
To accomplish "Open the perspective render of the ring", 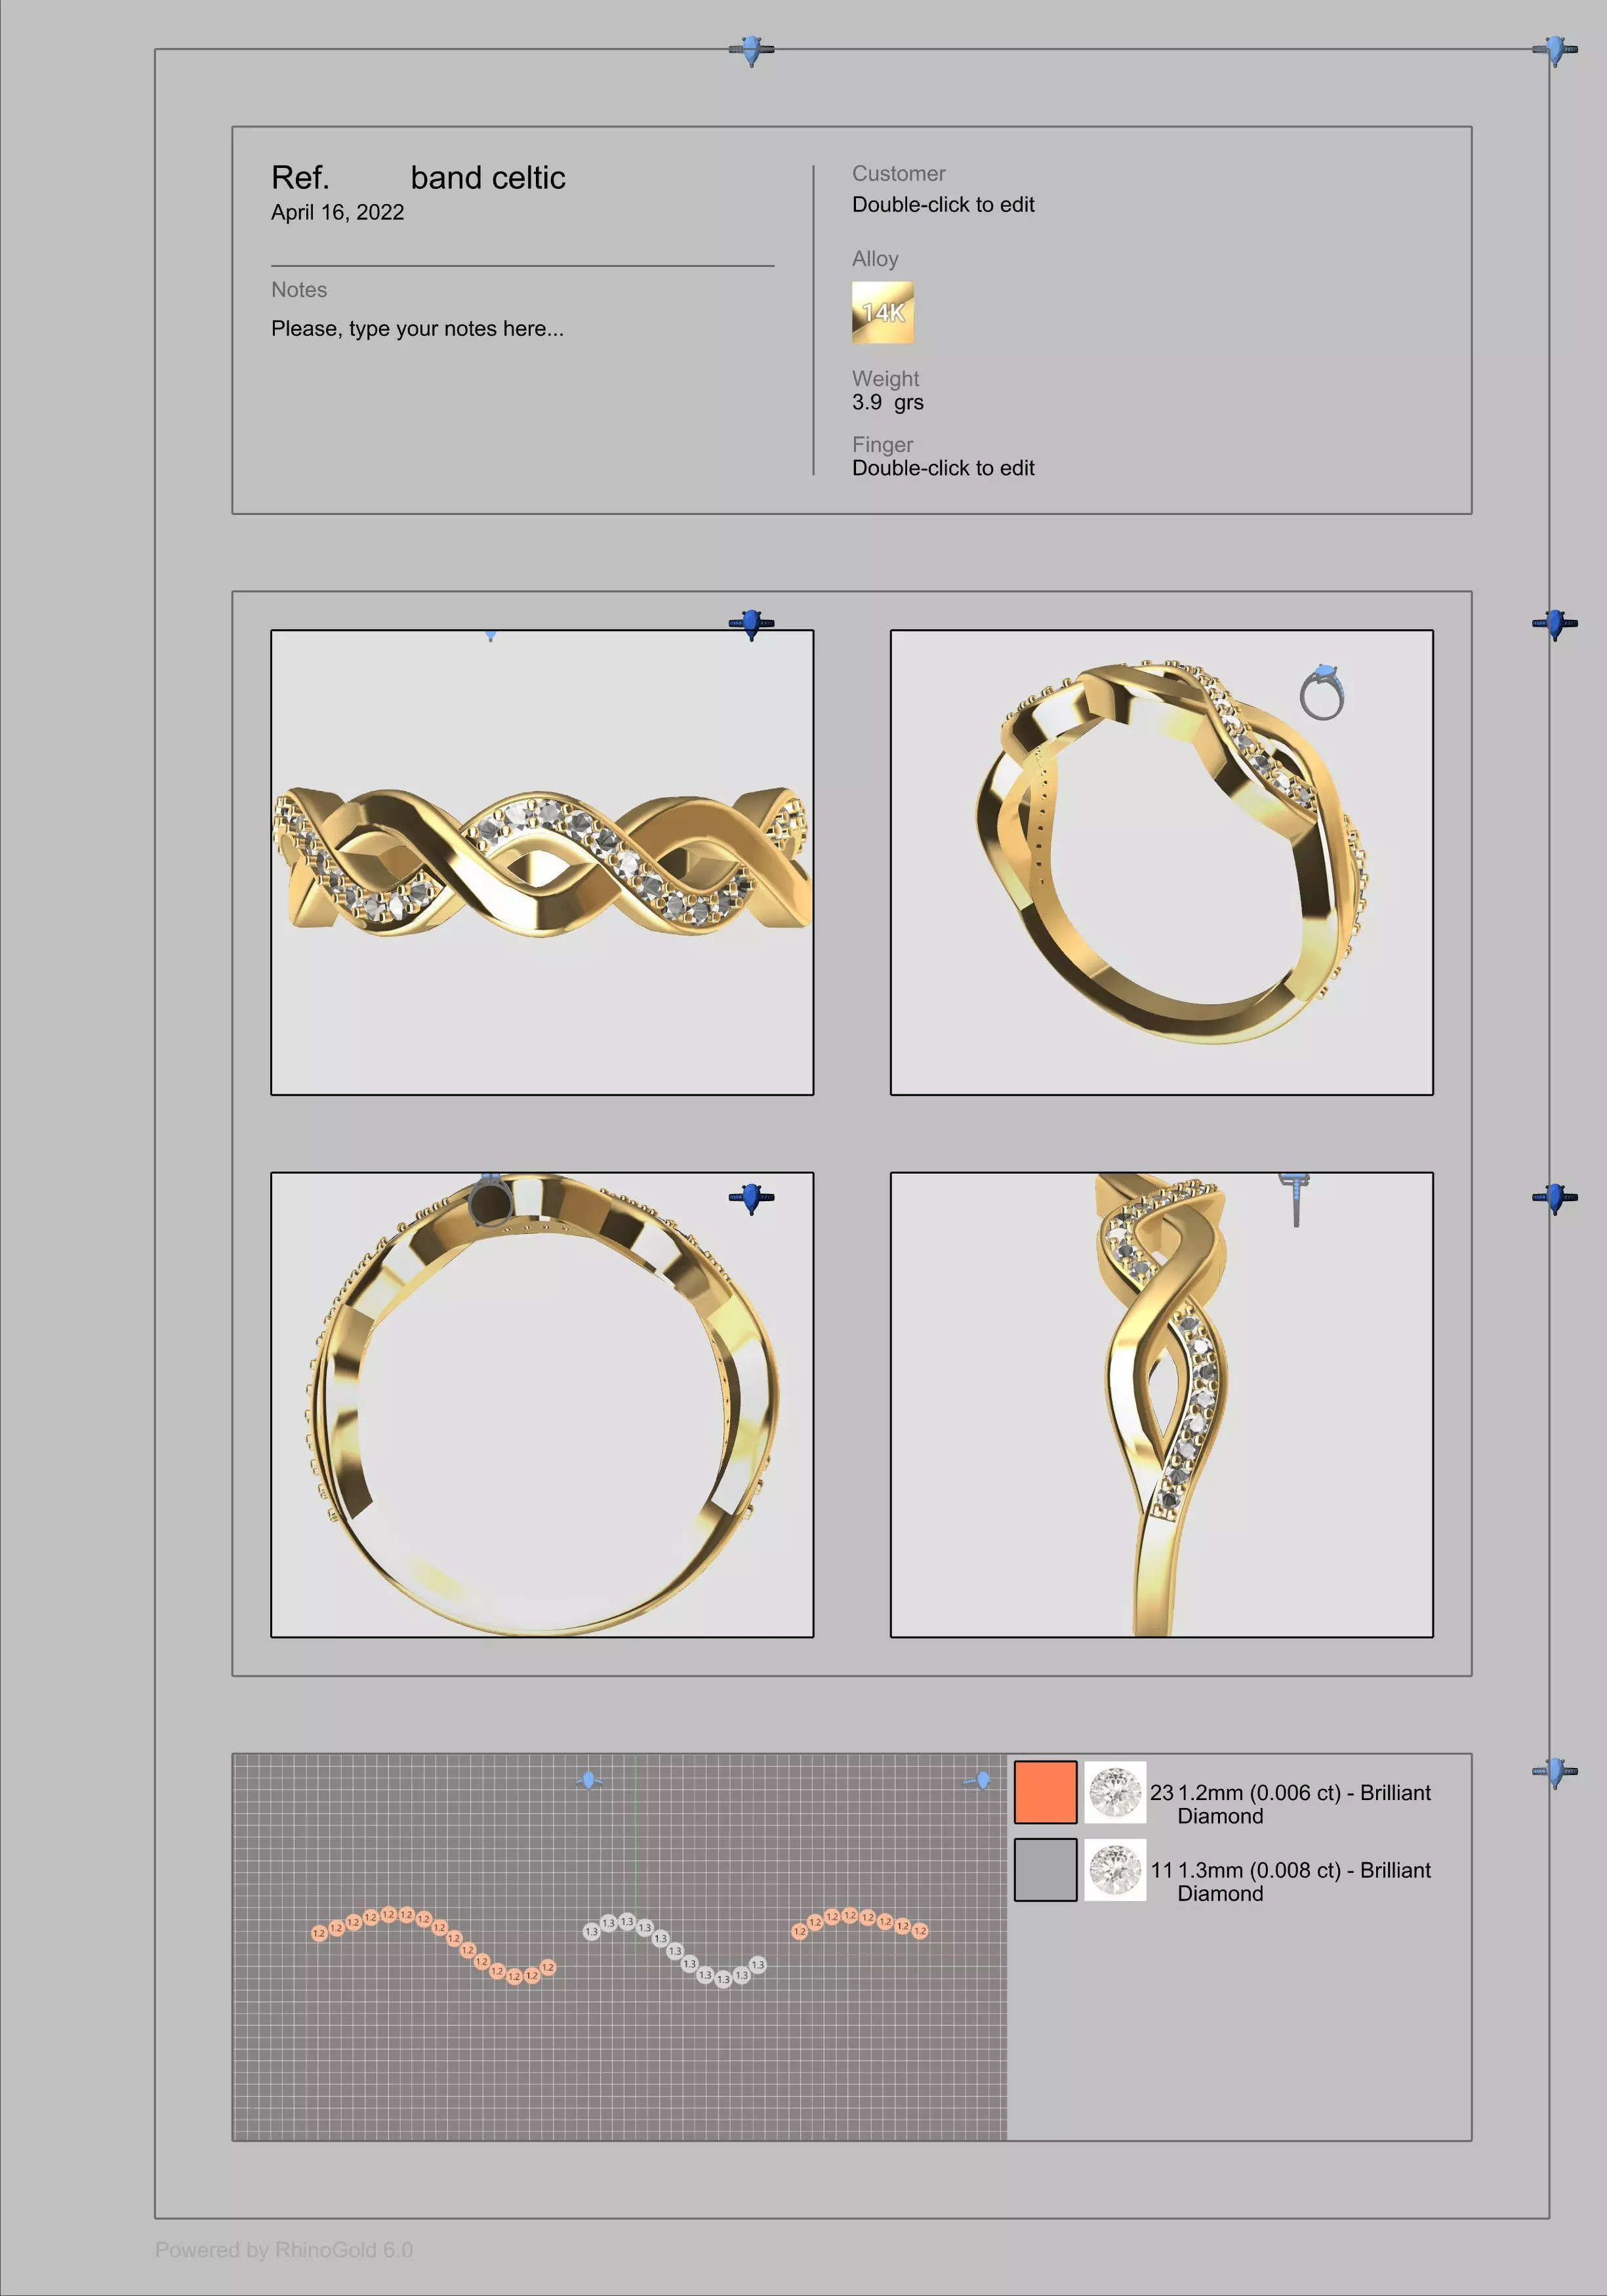I will click(x=1162, y=862).
